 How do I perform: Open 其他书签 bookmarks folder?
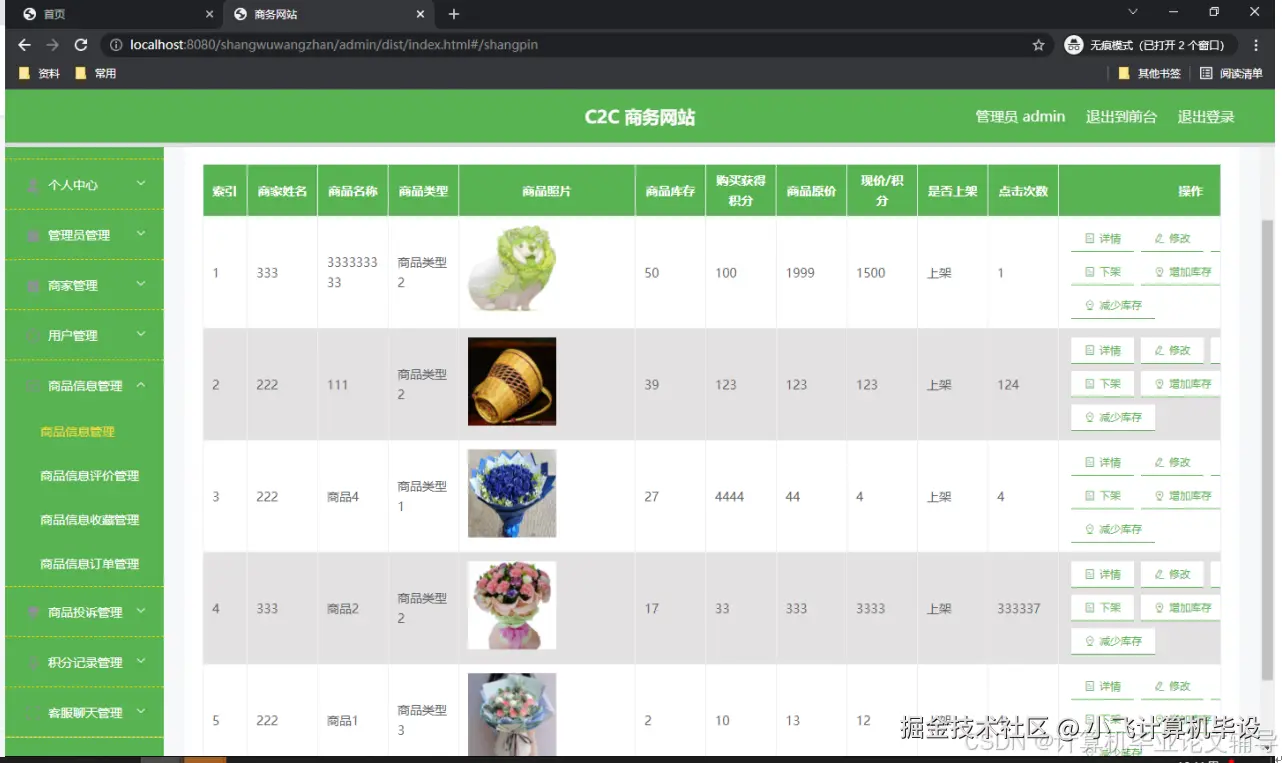[1149, 73]
